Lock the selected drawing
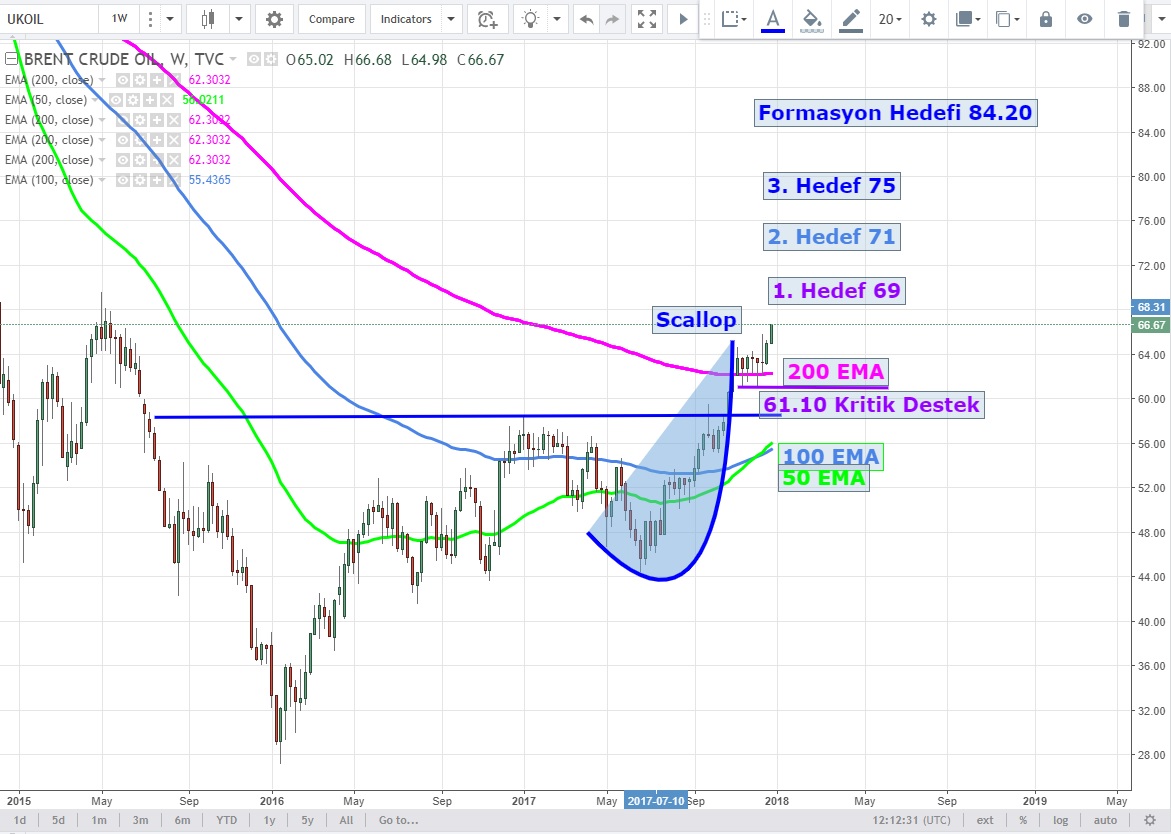 tap(1046, 19)
